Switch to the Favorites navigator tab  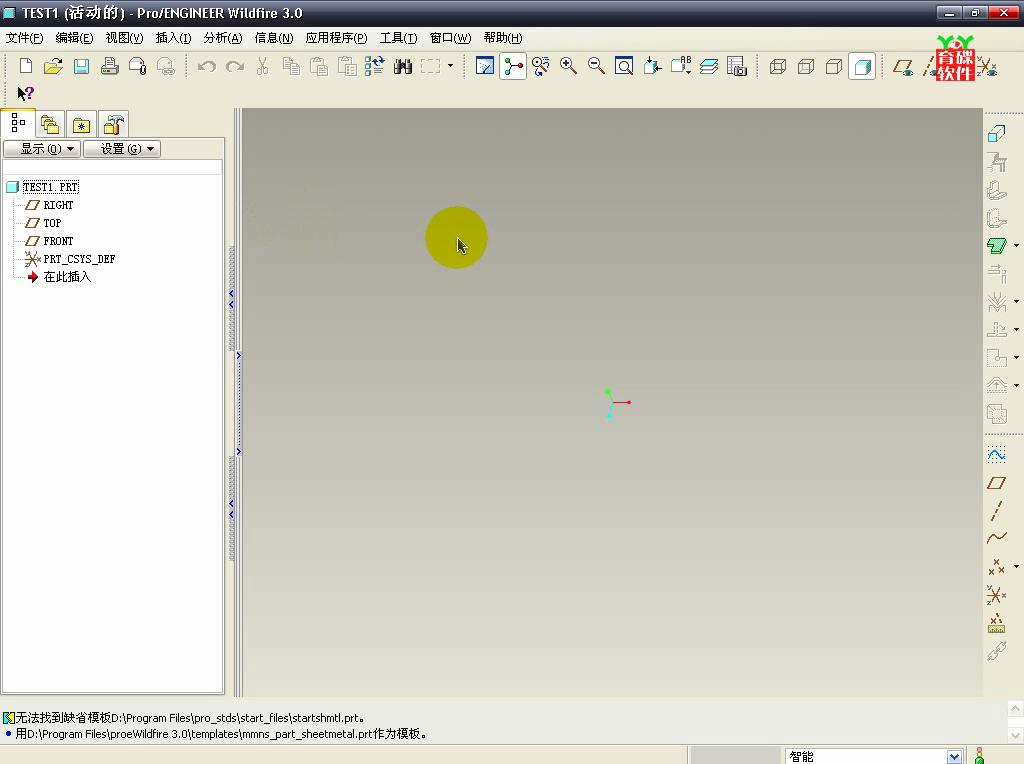[x=81, y=124]
